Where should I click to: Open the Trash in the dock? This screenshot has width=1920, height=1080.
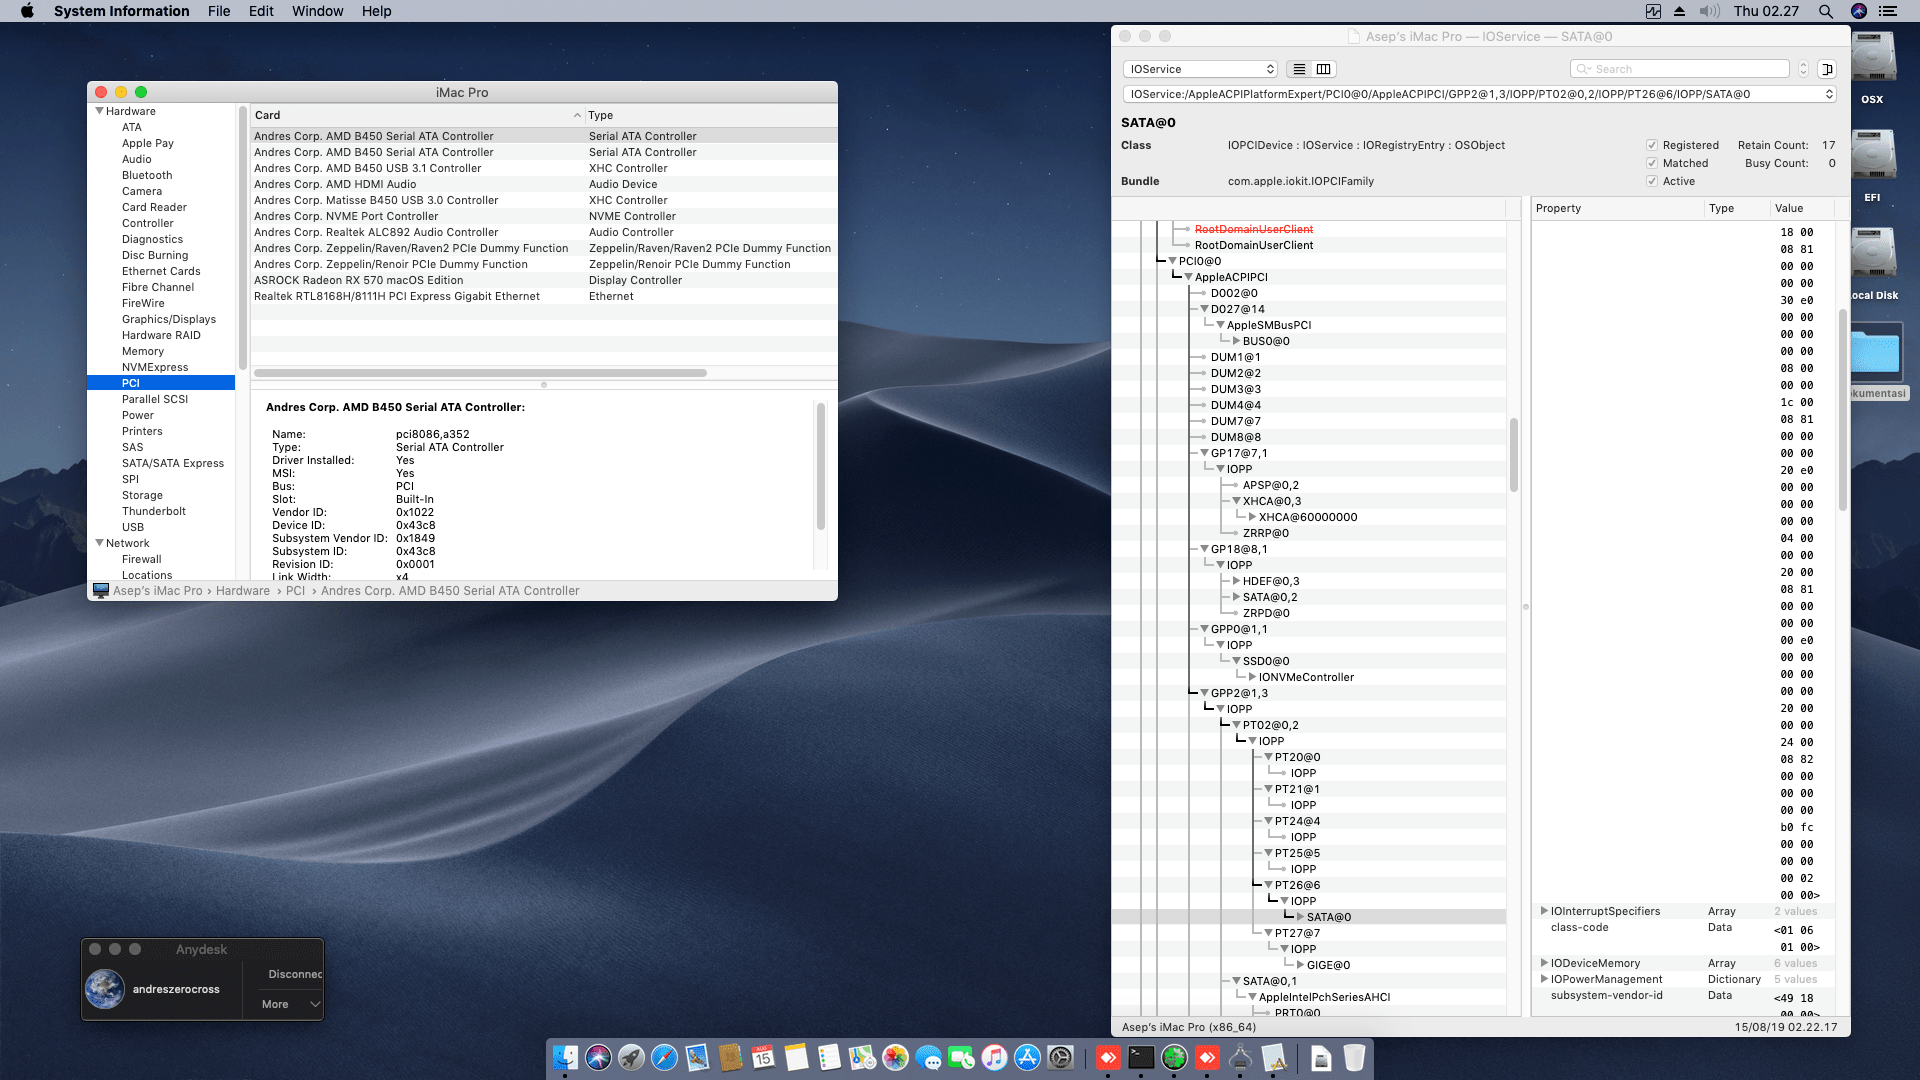coord(1354,1057)
